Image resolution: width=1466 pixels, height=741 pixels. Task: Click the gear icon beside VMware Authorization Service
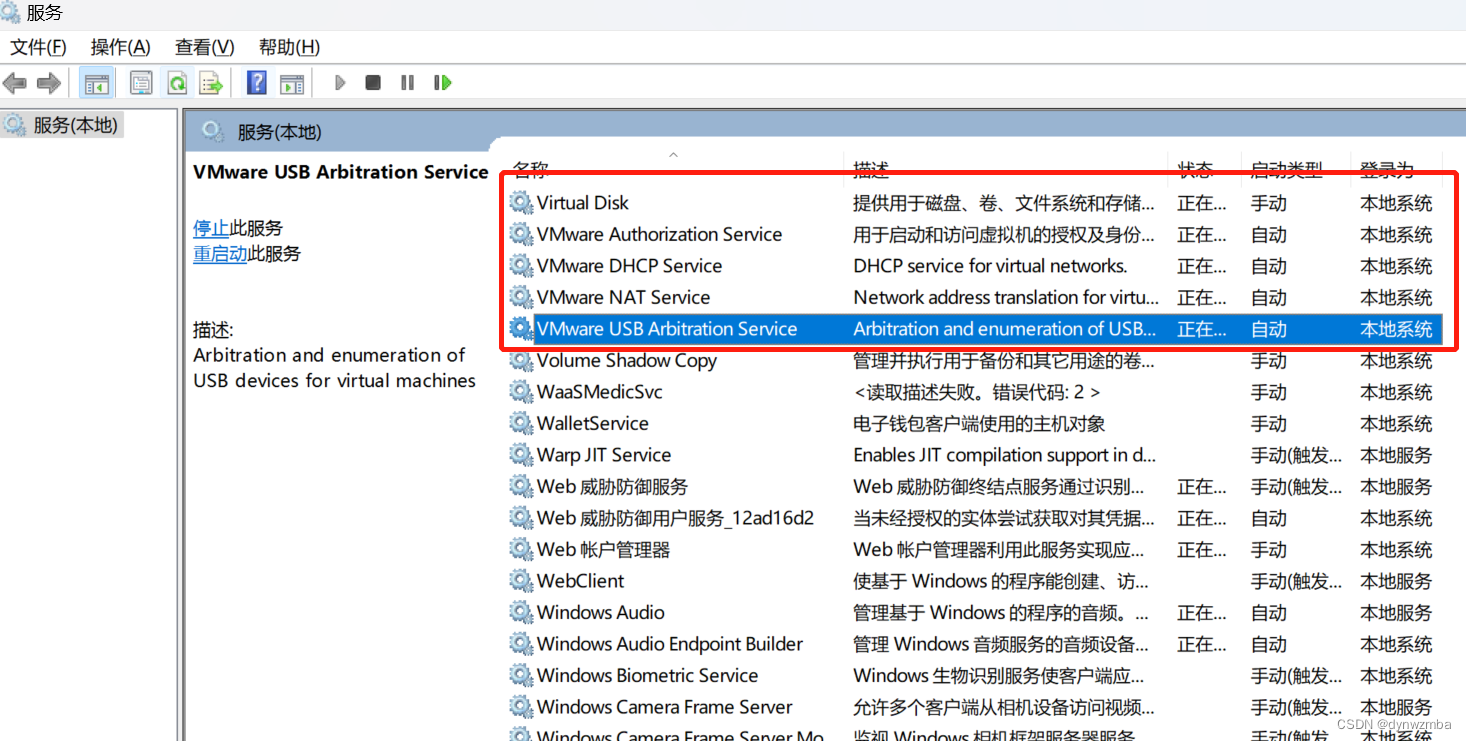click(x=521, y=234)
